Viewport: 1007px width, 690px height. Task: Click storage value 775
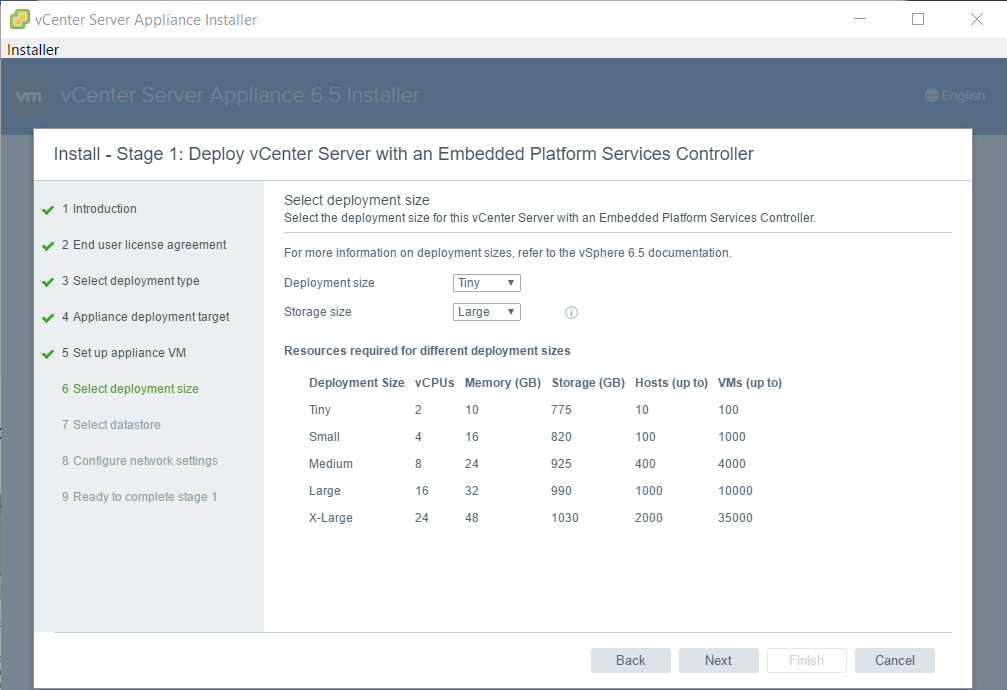point(561,410)
